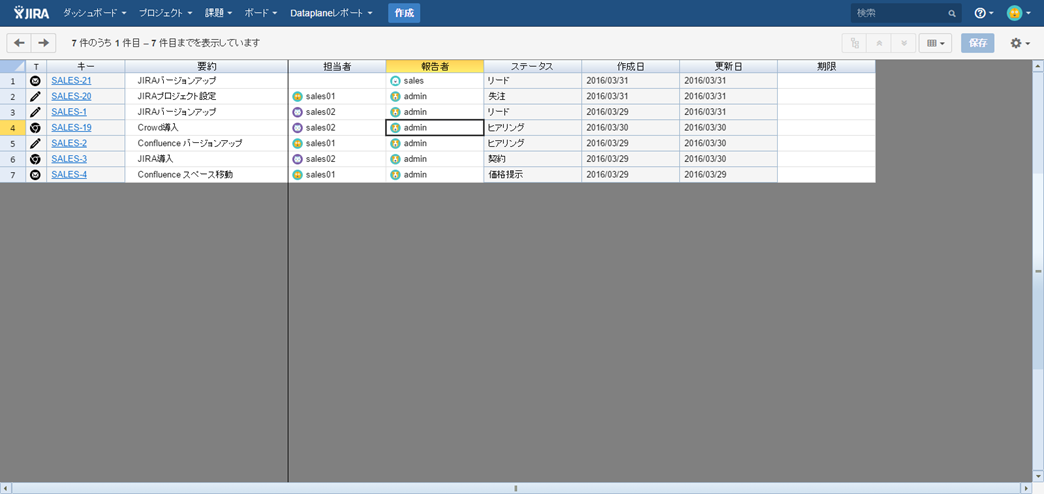Open issue SALES-20
Image resolution: width=1044 pixels, height=494 pixels.
(x=71, y=96)
